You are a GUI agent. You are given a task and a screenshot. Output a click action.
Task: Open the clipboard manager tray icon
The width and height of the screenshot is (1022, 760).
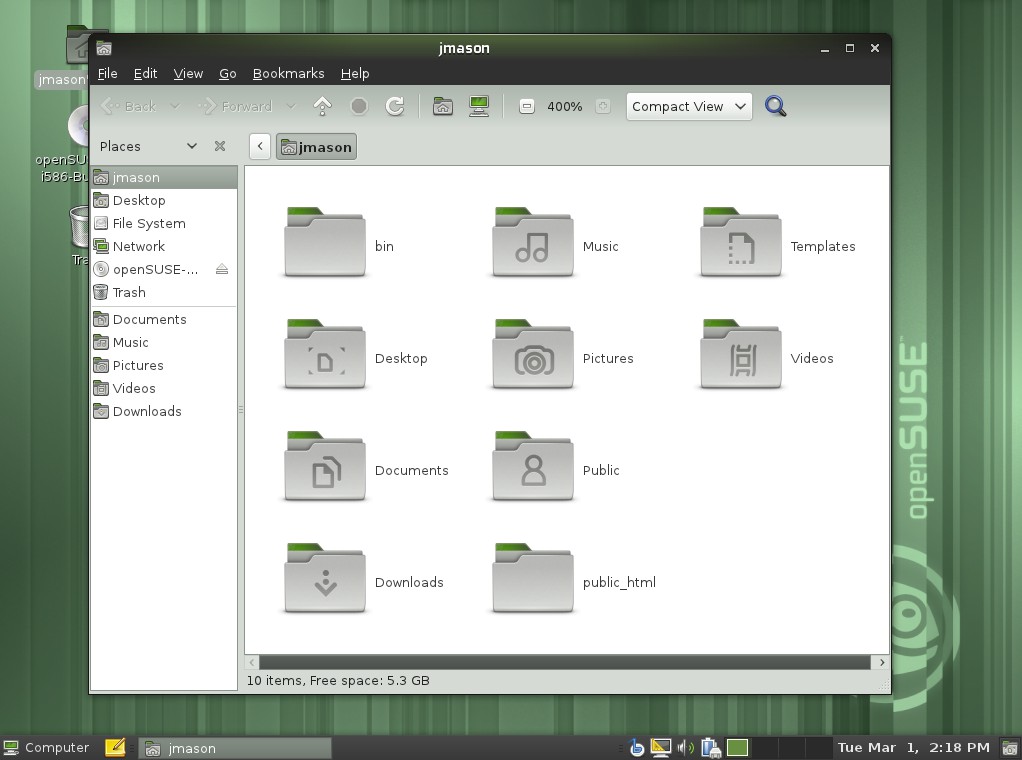(x=710, y=748)
